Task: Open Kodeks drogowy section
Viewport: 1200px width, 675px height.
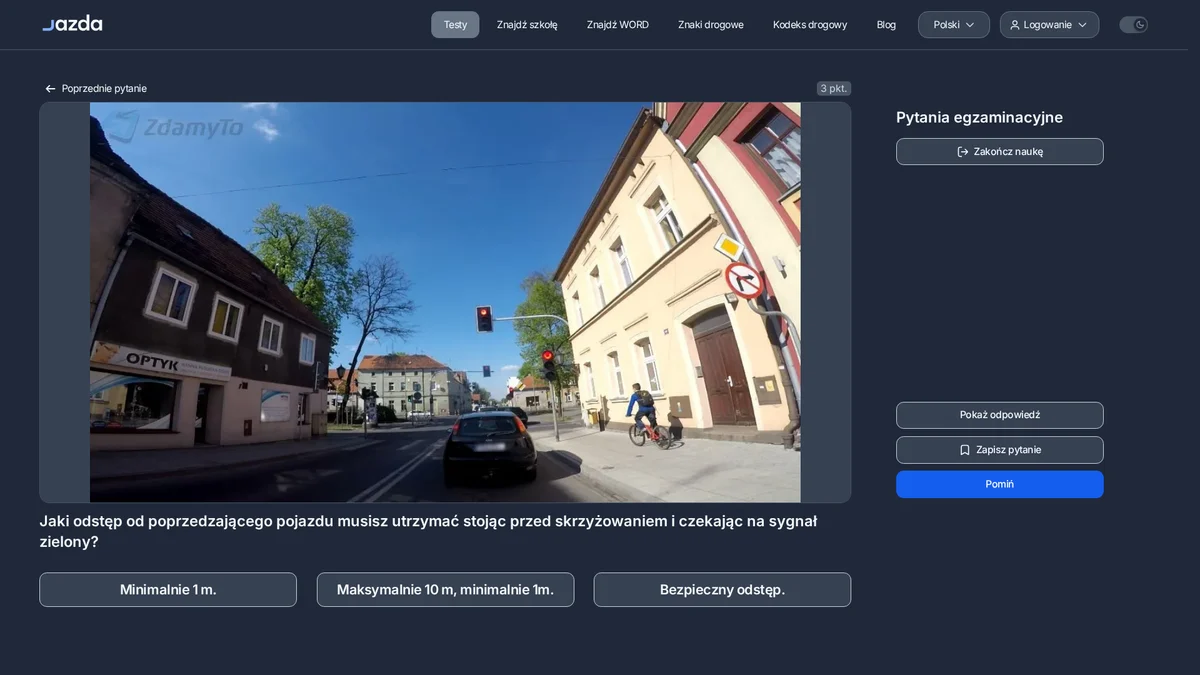Action: click(810, 25)
